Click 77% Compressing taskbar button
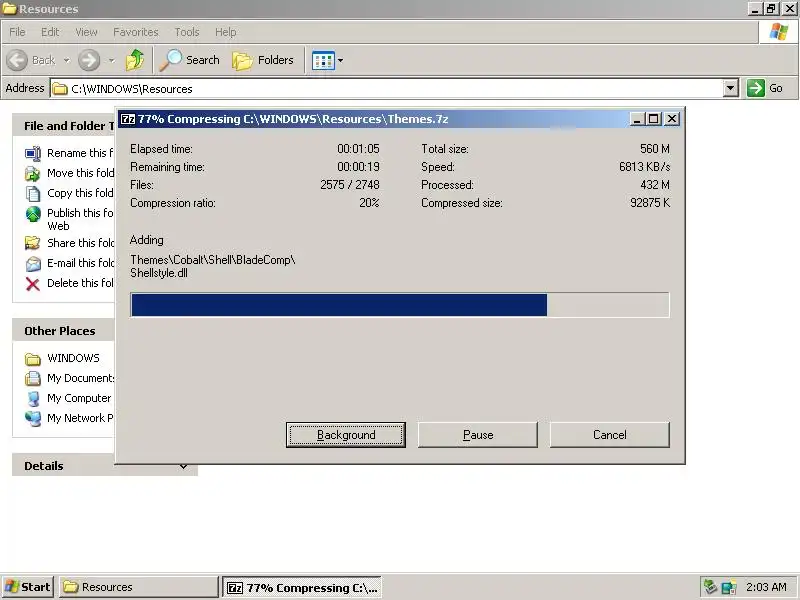Viewport: 800px width, 600px height. coord(302,587)
